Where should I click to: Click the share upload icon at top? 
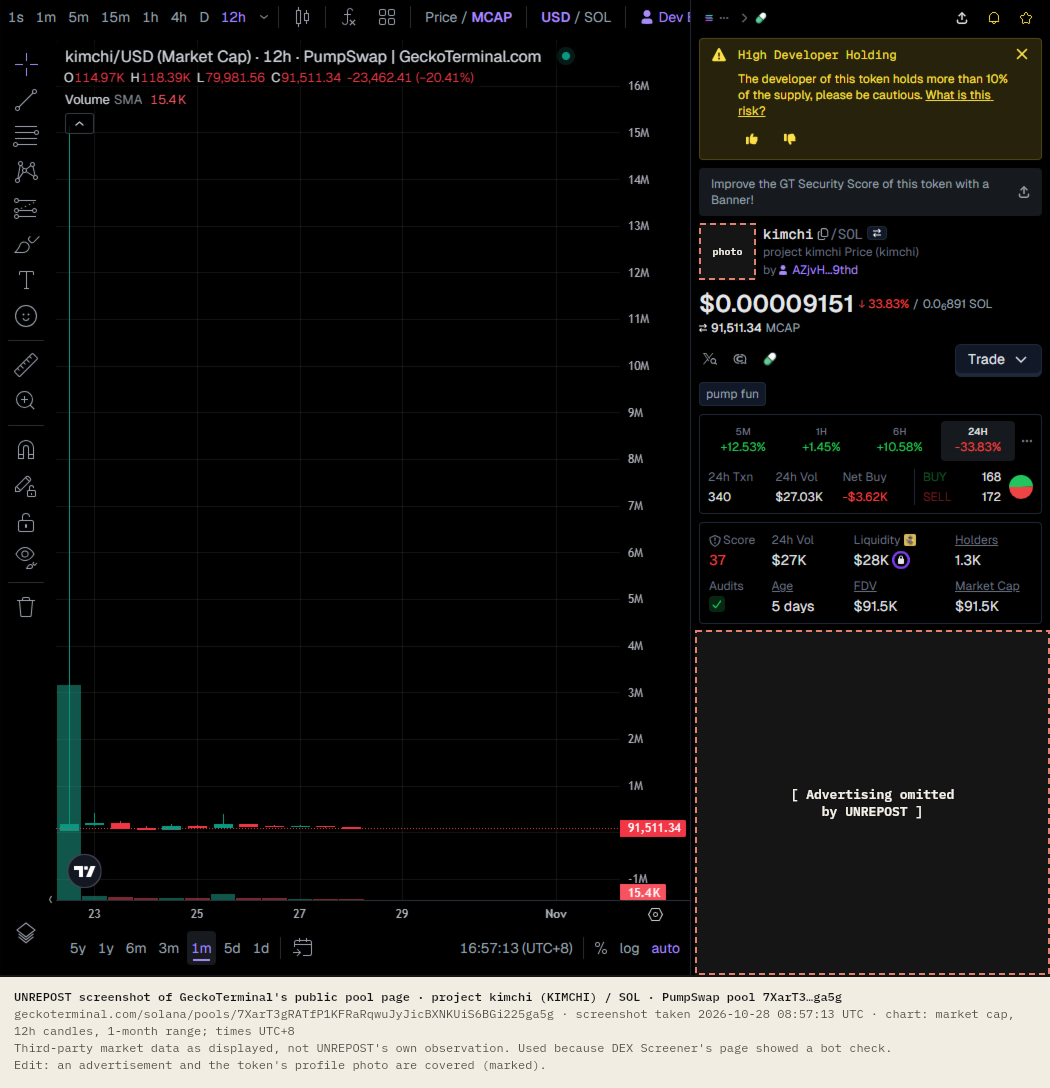(962, 18)
